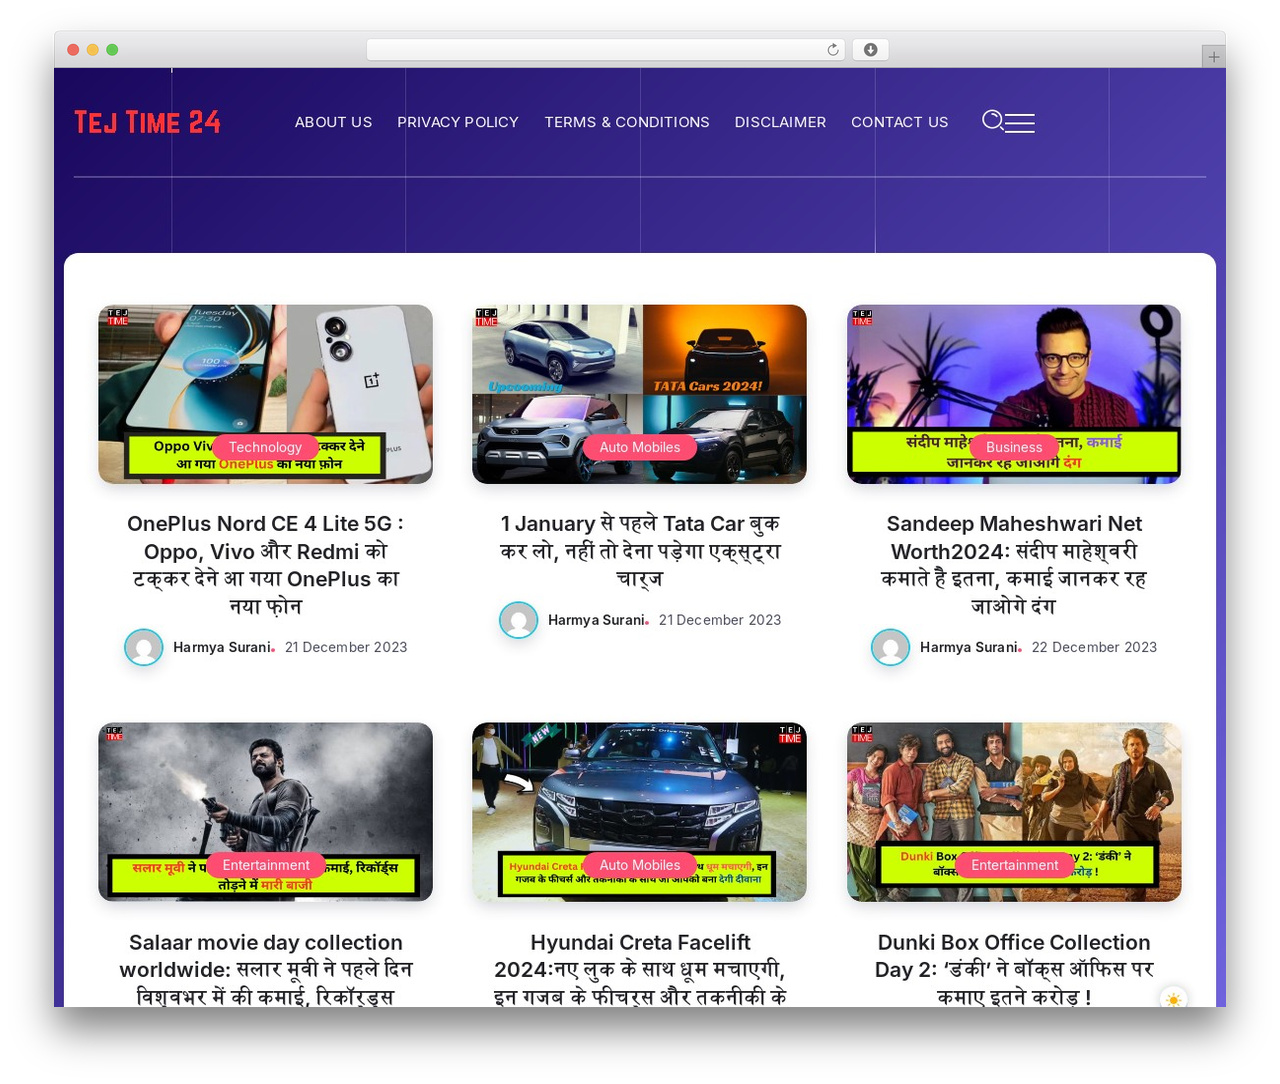Open the Disclaimer page

pos(780,122)
